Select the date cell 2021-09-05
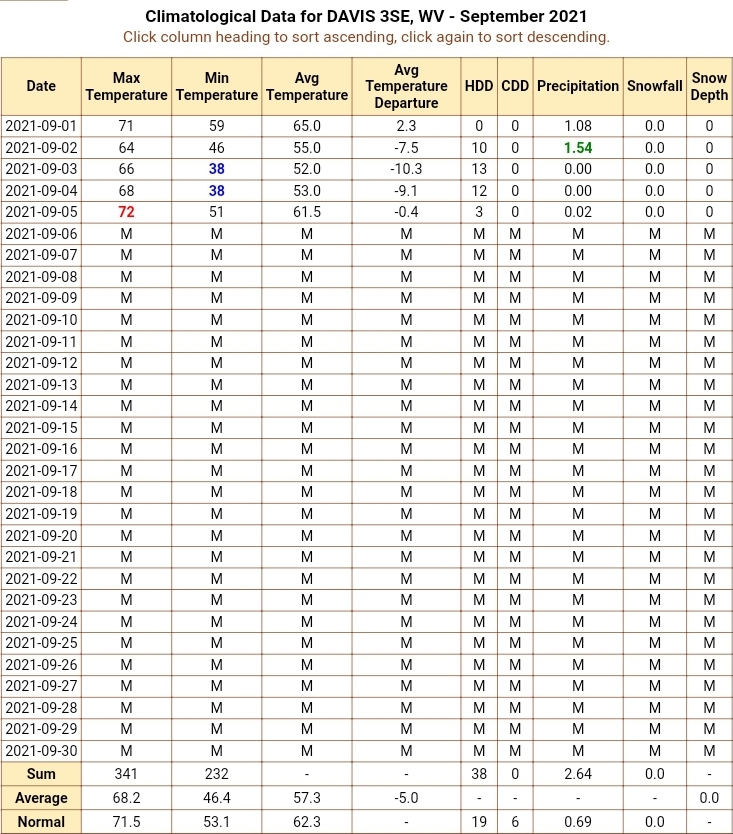 tap(41, 212)
